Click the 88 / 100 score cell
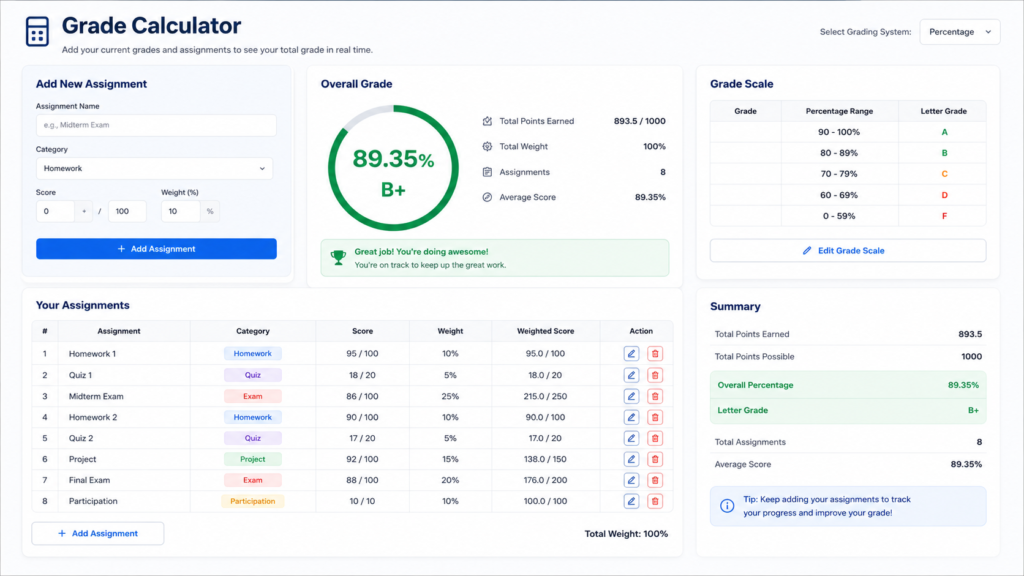1024x576 pixels. click(x=362, y=480)
